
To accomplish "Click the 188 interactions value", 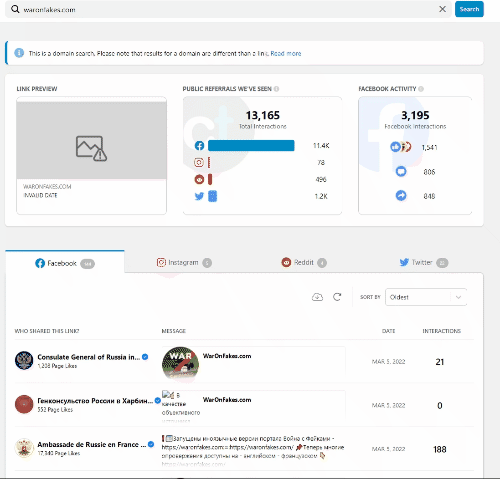I will pos(440,449).
